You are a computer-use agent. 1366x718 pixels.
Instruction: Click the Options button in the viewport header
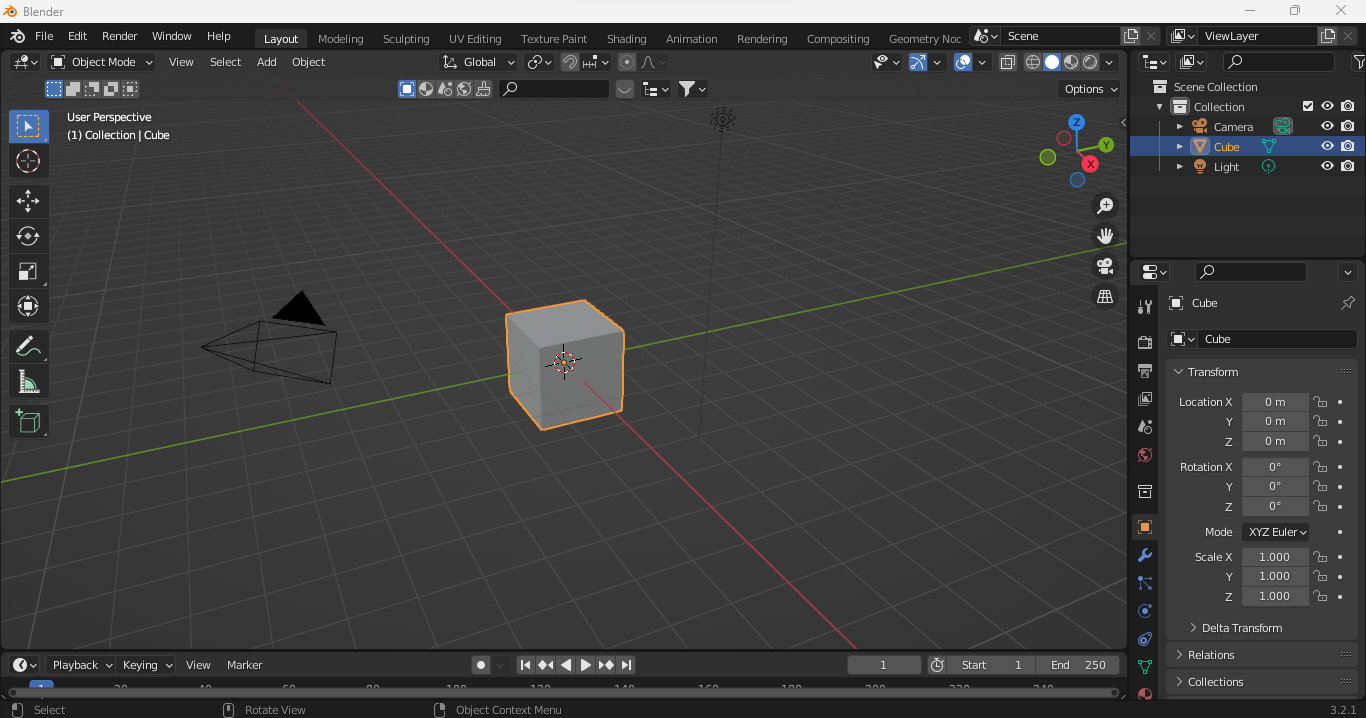[1089, 89]
